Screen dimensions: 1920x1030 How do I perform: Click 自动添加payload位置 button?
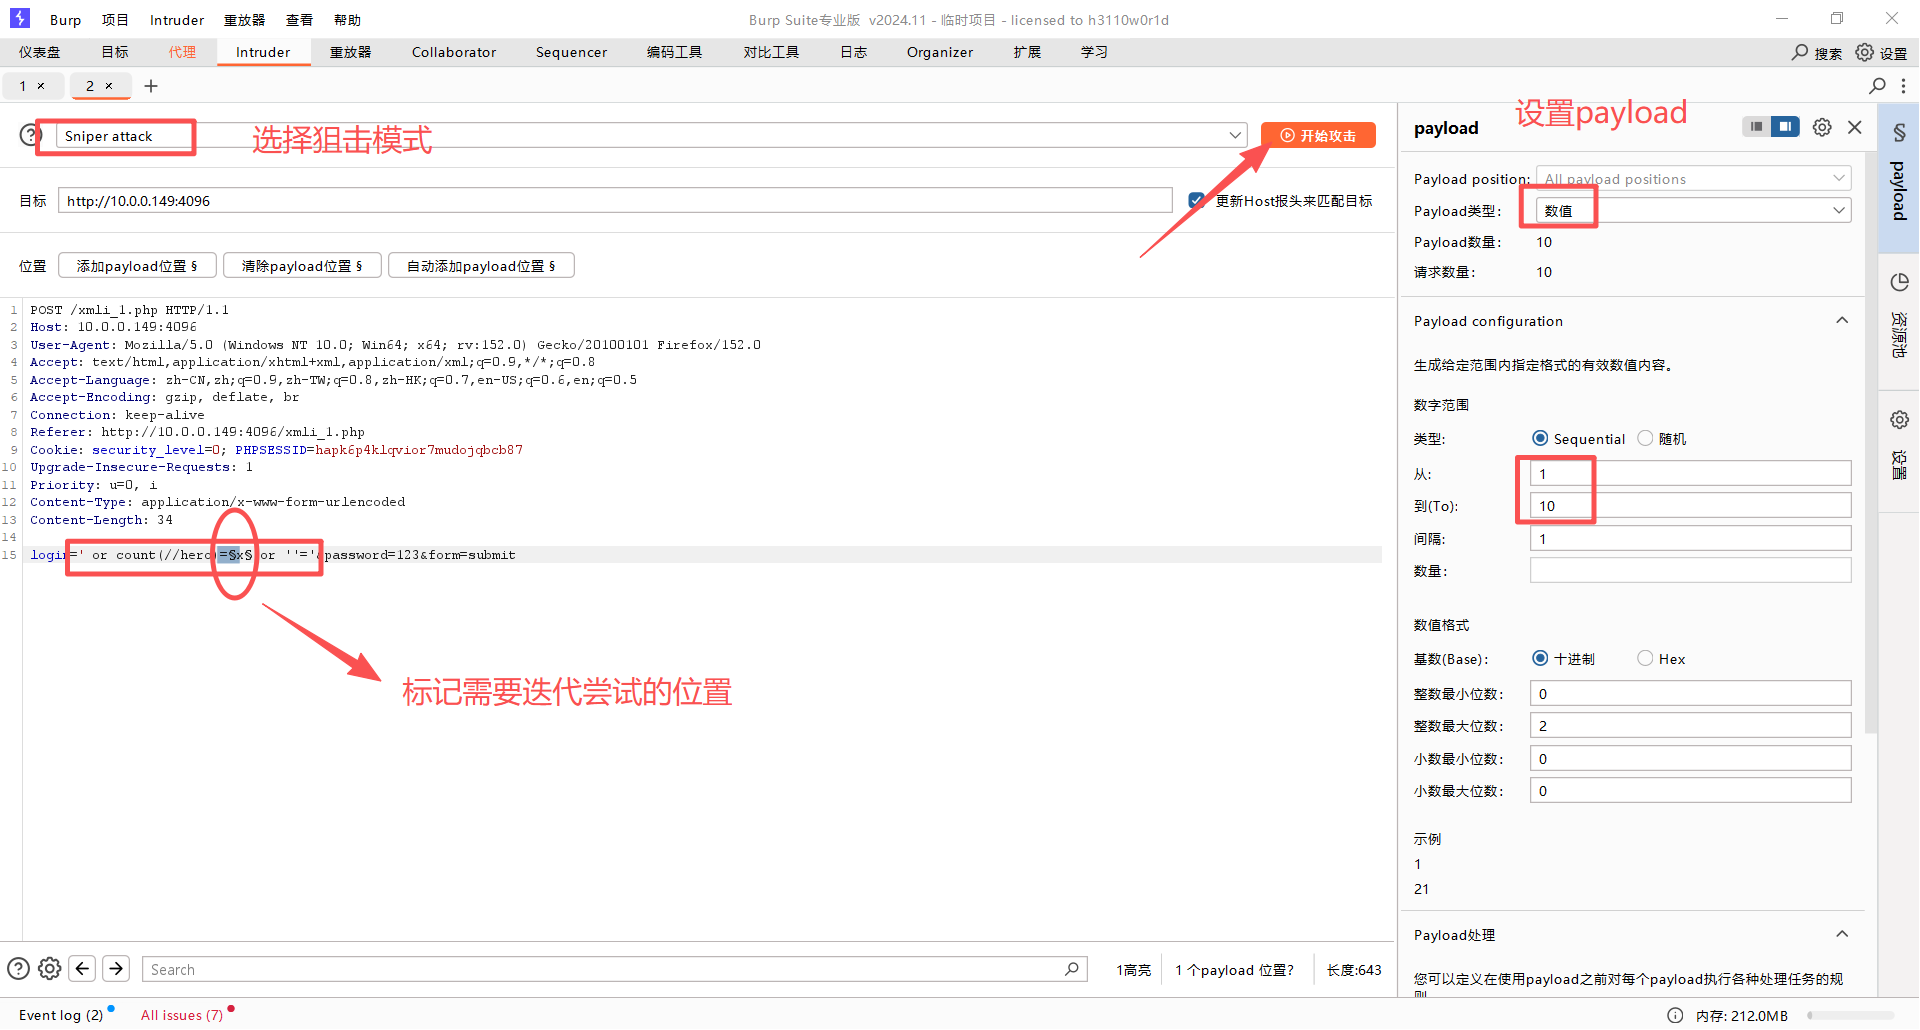pyautogui.click(x=481, y=266)
